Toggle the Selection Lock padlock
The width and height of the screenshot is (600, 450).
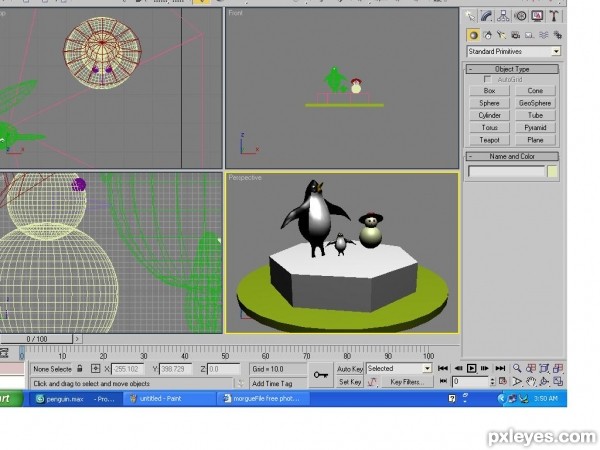(80, 369)
